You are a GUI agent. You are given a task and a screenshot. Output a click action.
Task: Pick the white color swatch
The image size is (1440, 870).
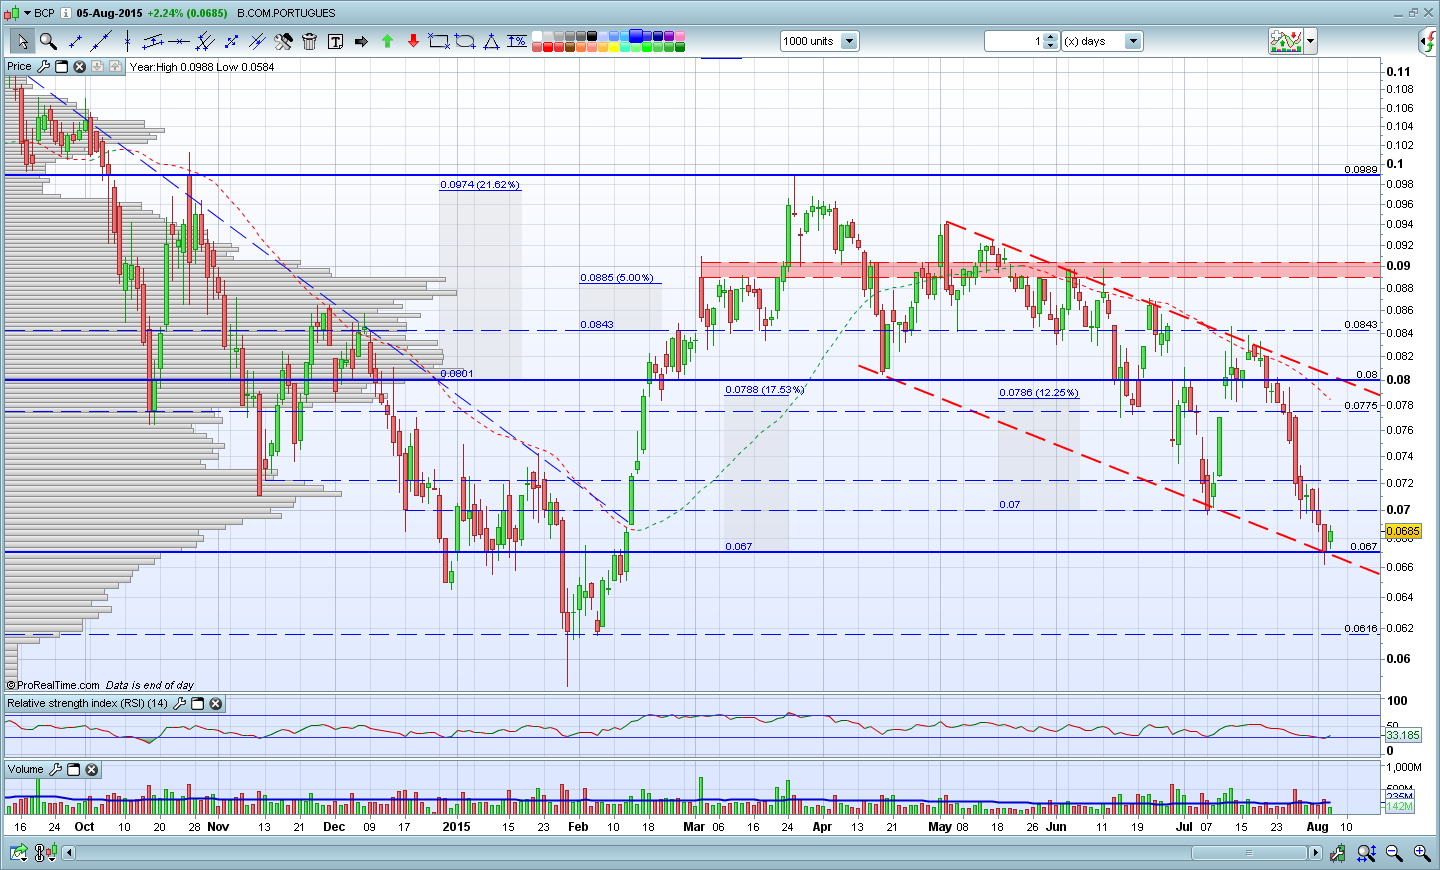[537, 36]
